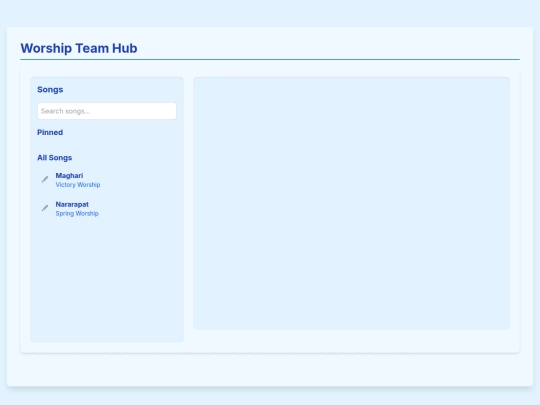This screenshot has height=405, width=540.
Task: Click the Pinned section heading
Action: click(50, 132)
